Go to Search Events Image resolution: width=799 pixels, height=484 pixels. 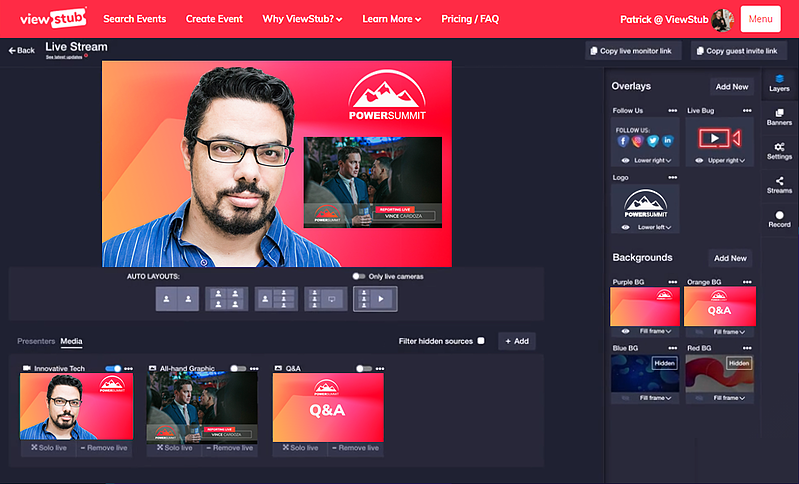coord(135,19)
